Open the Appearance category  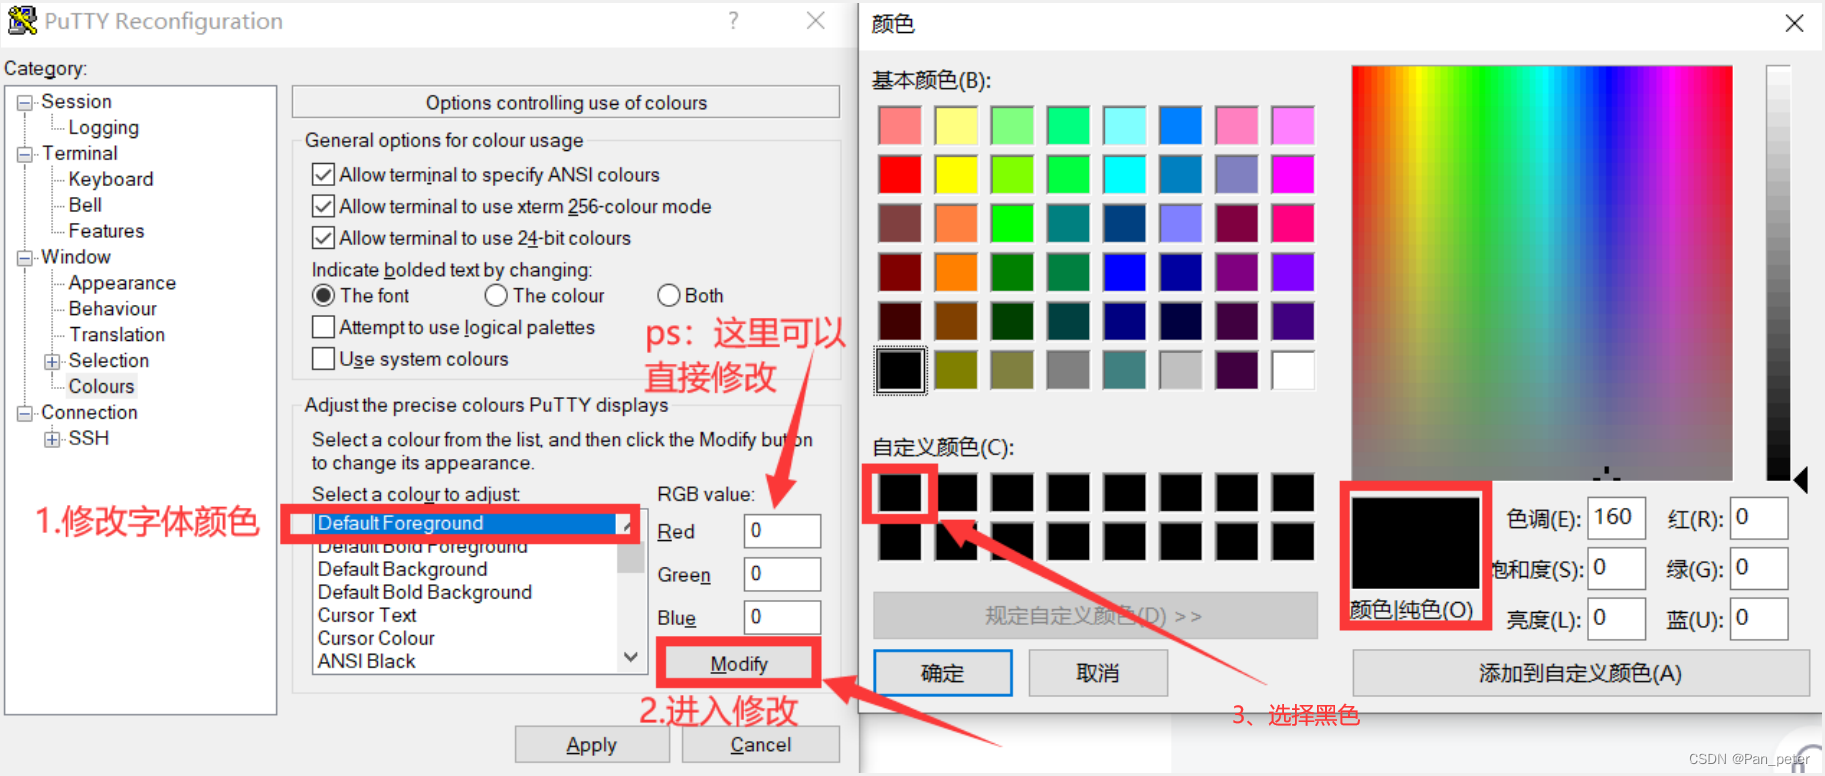click(x=122, y=283)
